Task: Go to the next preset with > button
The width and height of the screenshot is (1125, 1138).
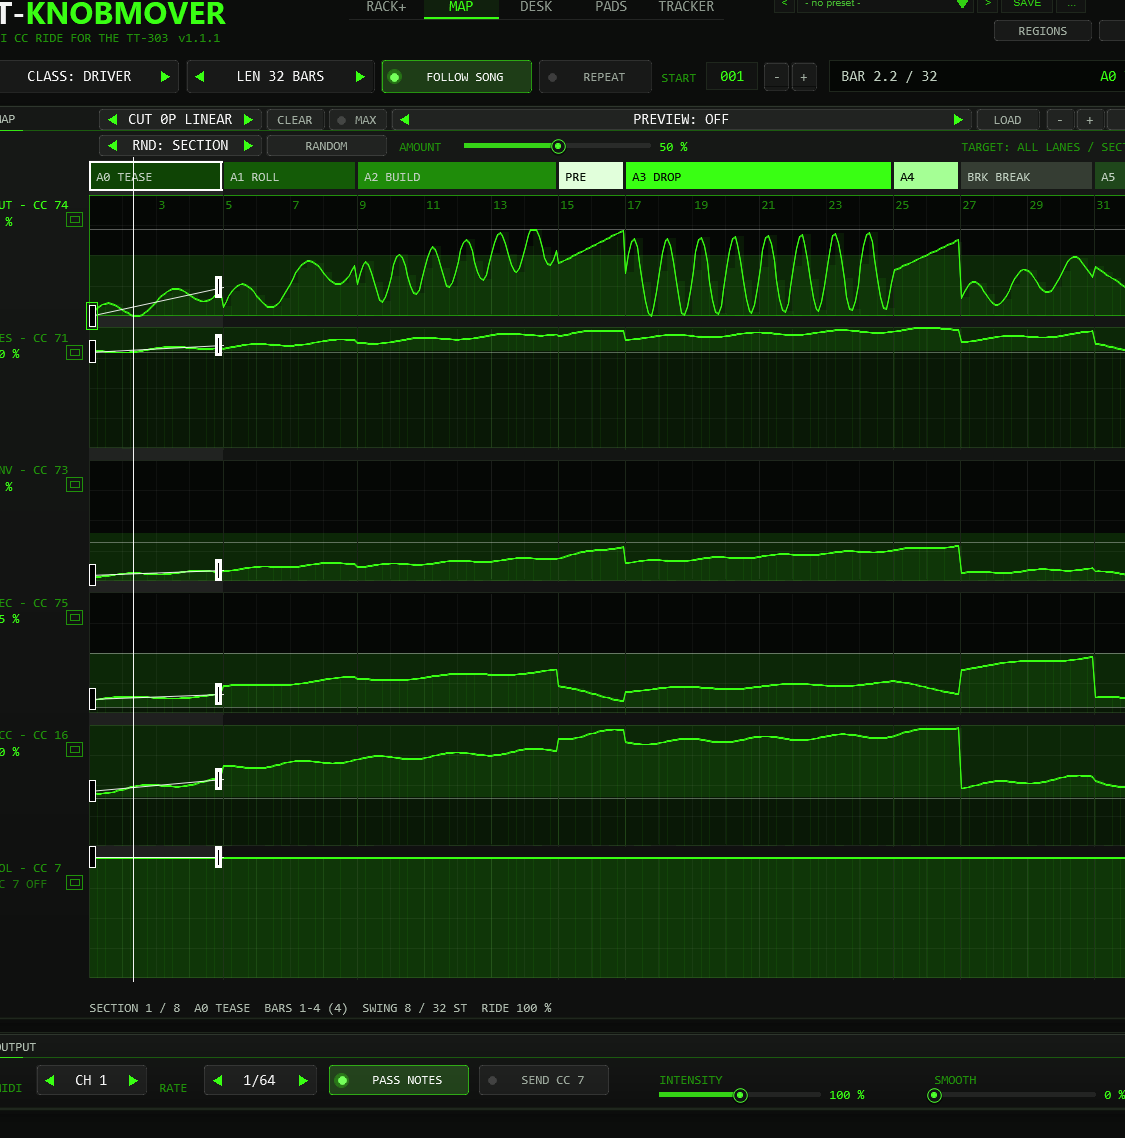Action: tap(988, 4)
